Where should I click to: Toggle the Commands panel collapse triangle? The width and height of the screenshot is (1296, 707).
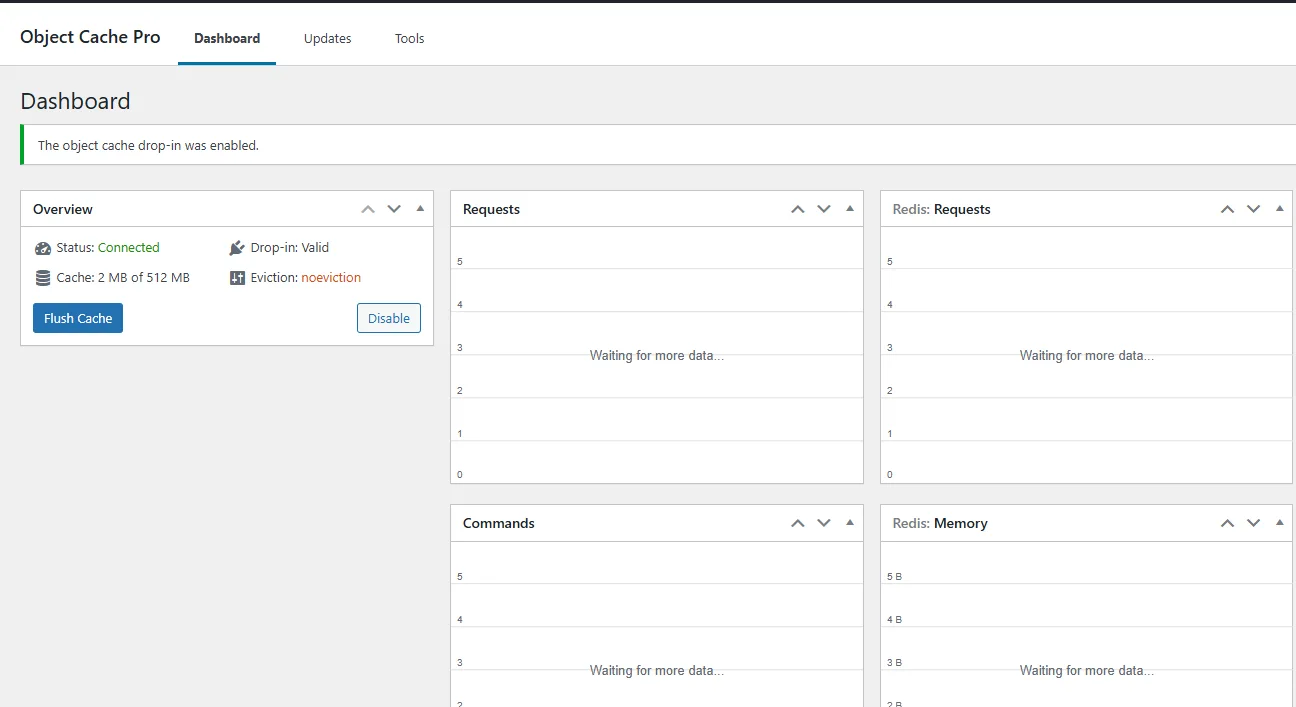(x=850, y=523)
